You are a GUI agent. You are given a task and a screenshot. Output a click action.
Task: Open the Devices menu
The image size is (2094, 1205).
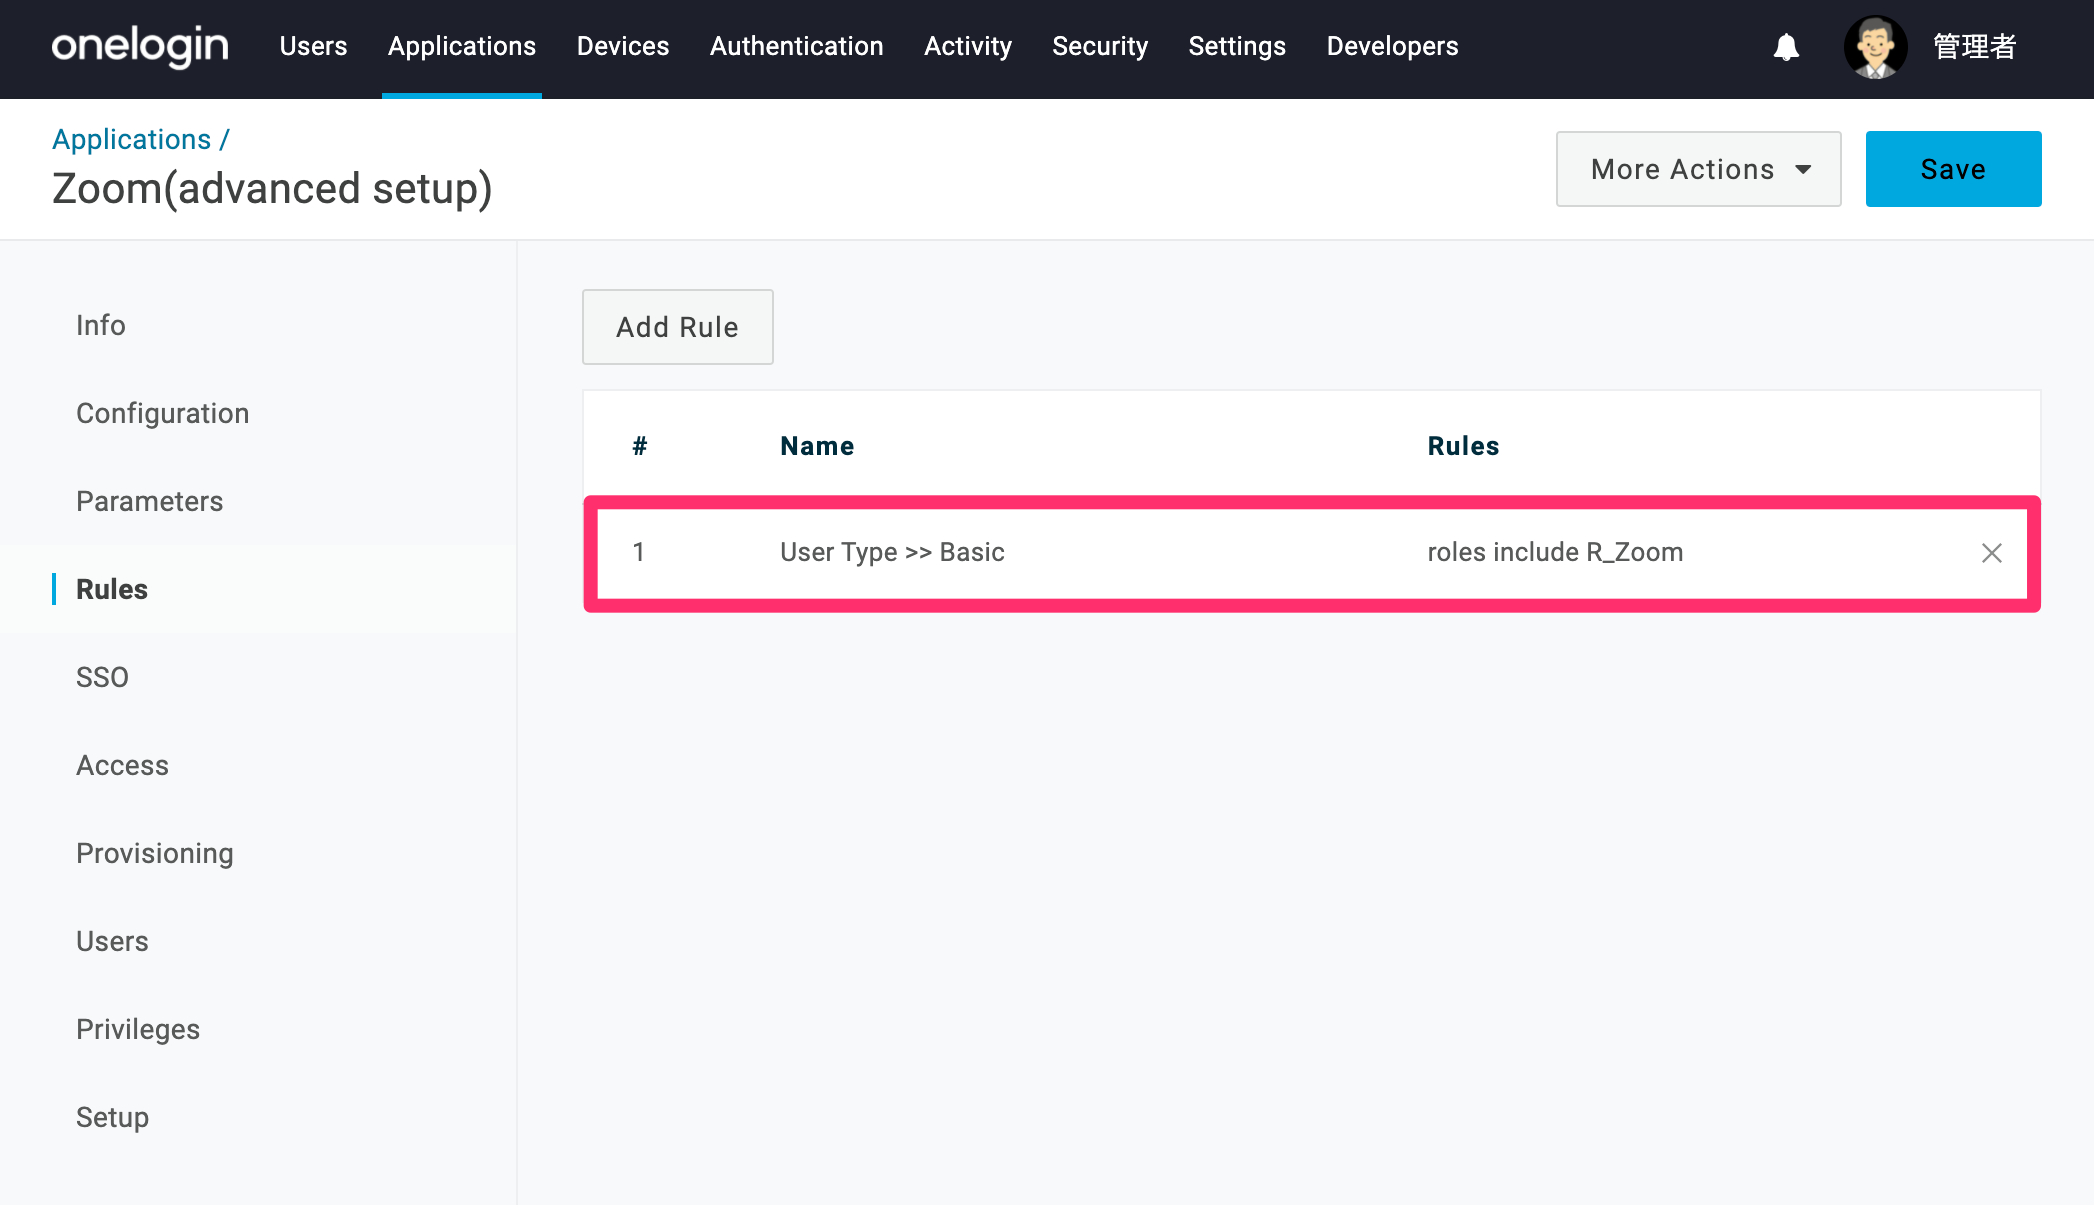[x=623, y=47]
